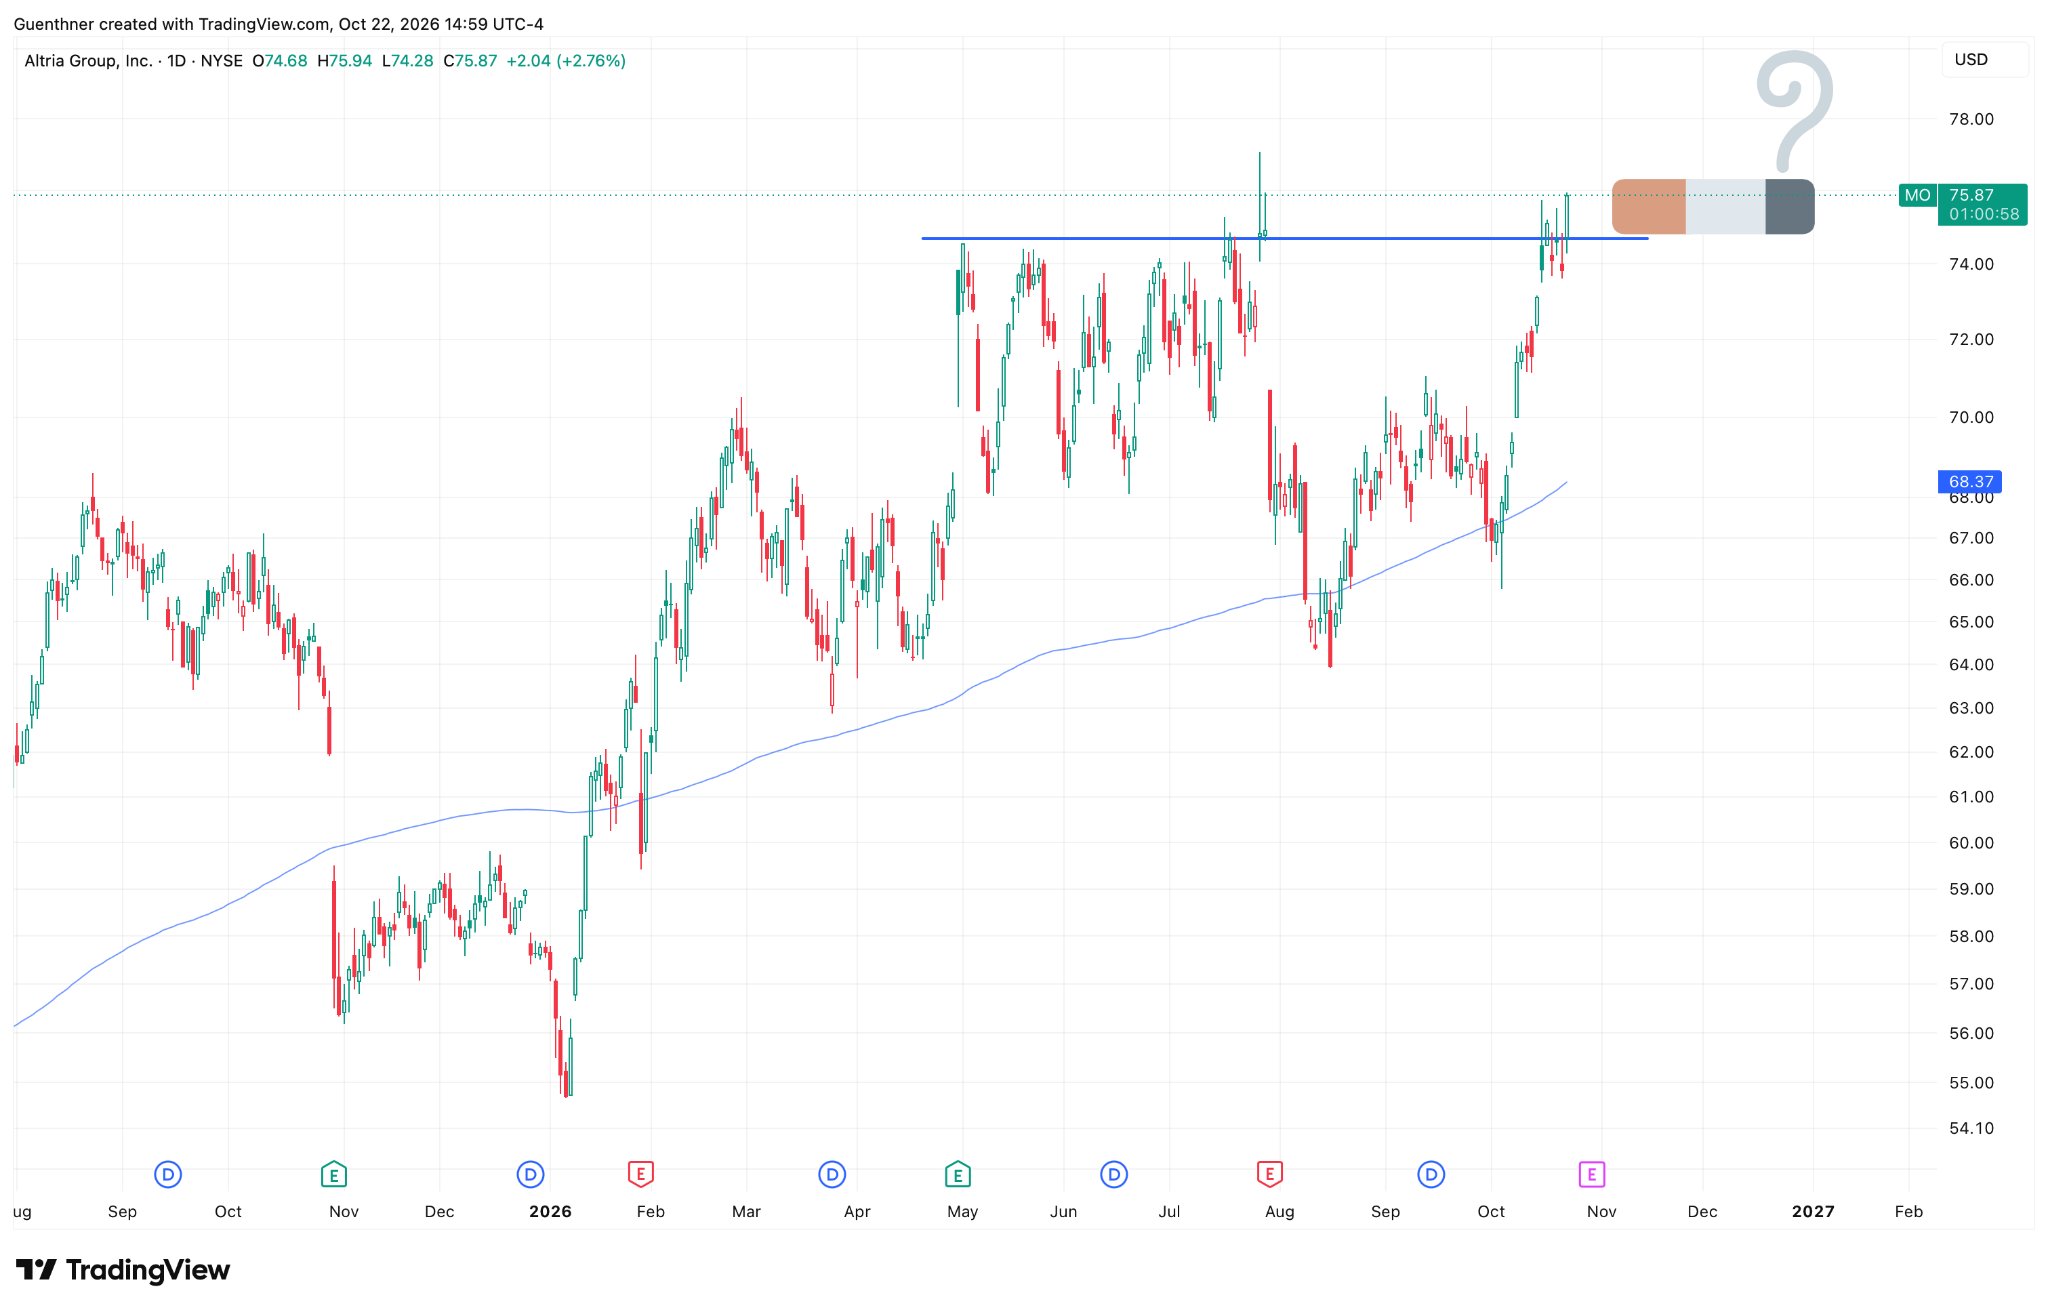The height and width of the screenshot is (1311, 2048).
Task: Click the snapshot caption mentioning Guenthner
Action: 279,24
